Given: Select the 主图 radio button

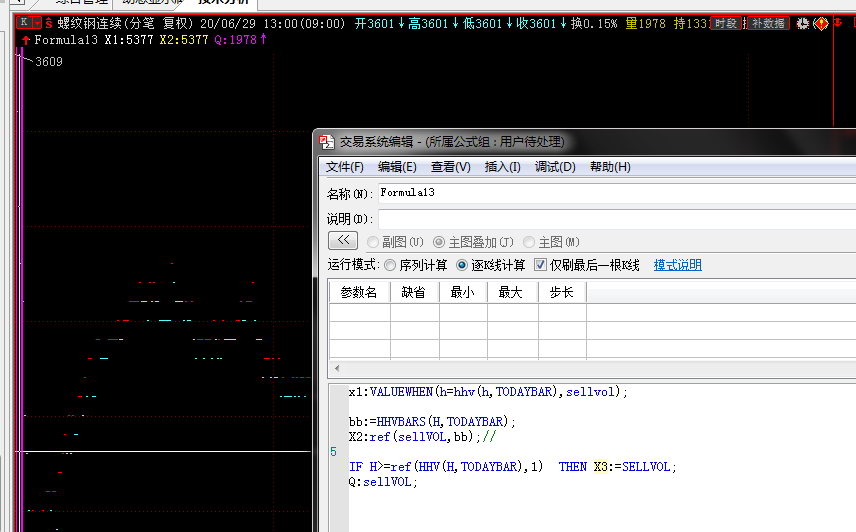Looking at the screenshot, I should pyautogui.click(x=529, y=242).
